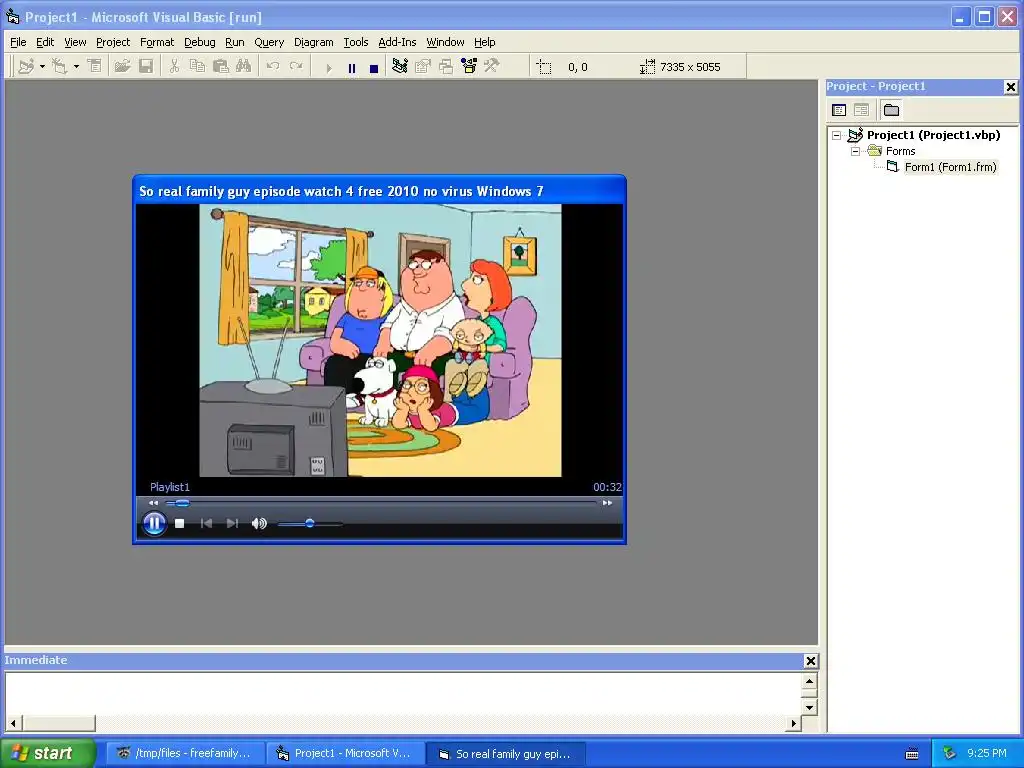
Task: Click the Menu Editor toolbar icon
Action: pos(95,67)
